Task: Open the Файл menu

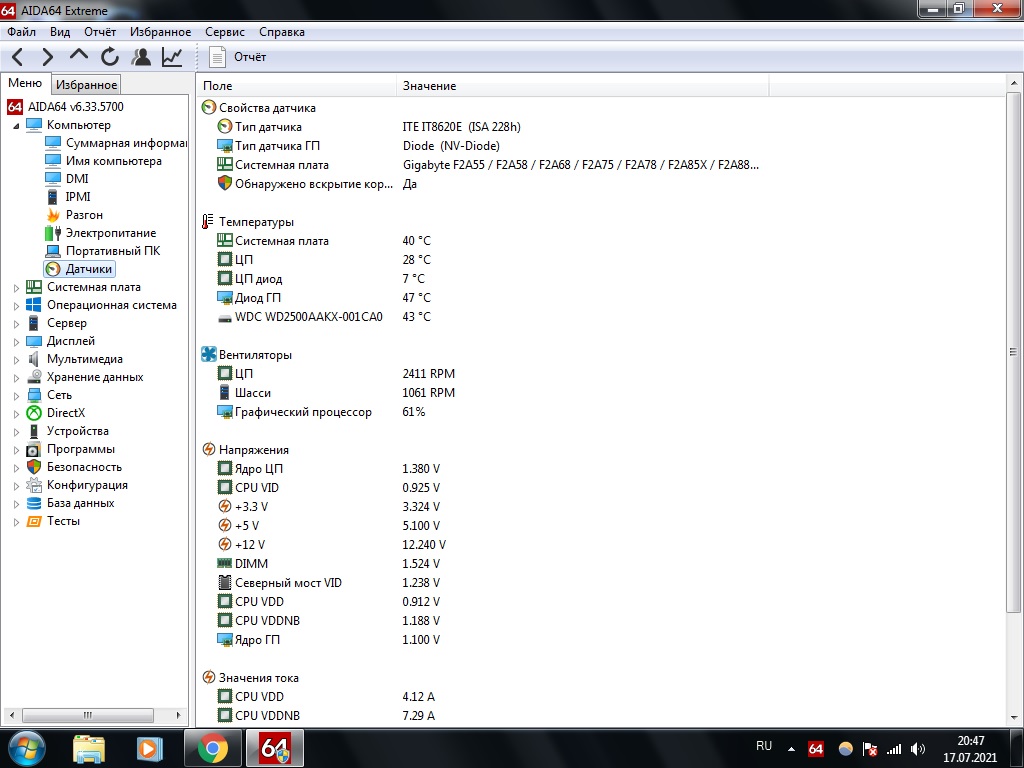Action: tap(22, 32)
